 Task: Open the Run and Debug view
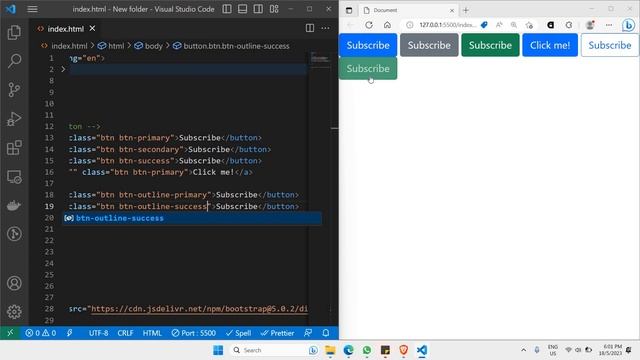coord(14,119)
